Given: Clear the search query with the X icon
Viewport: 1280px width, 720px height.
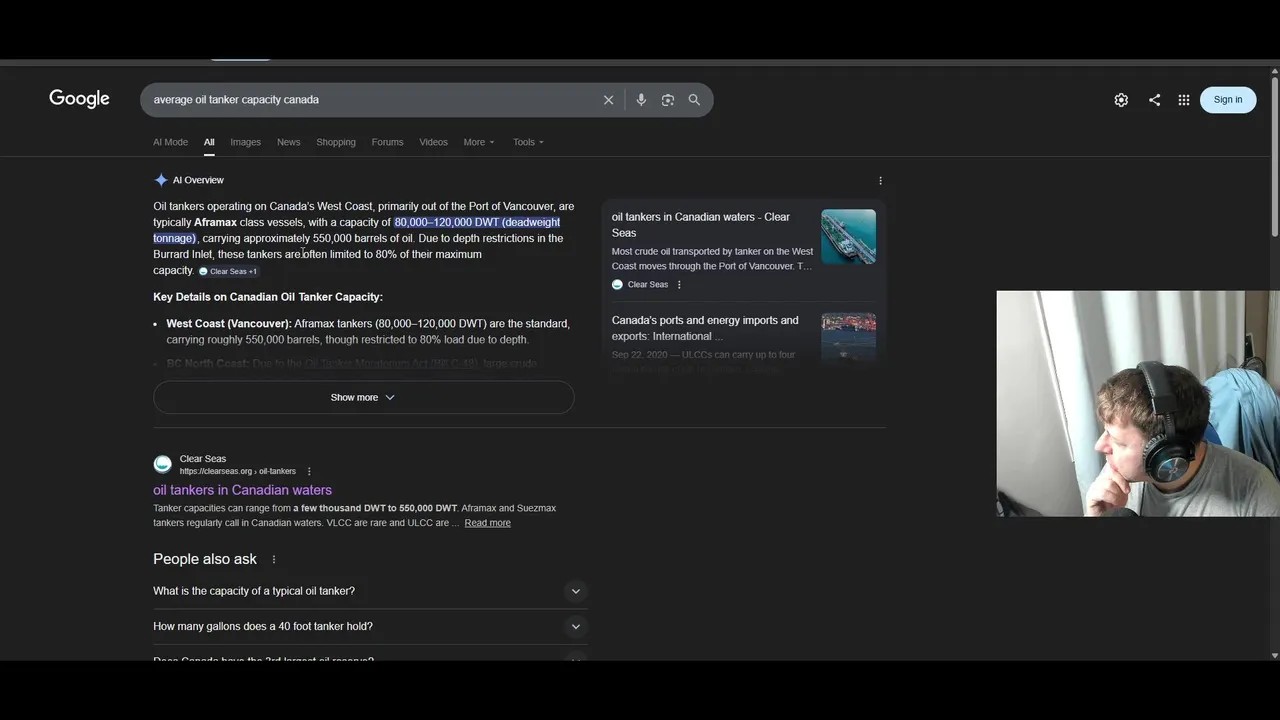Looking at the screenshot, I should coord(608,100).
